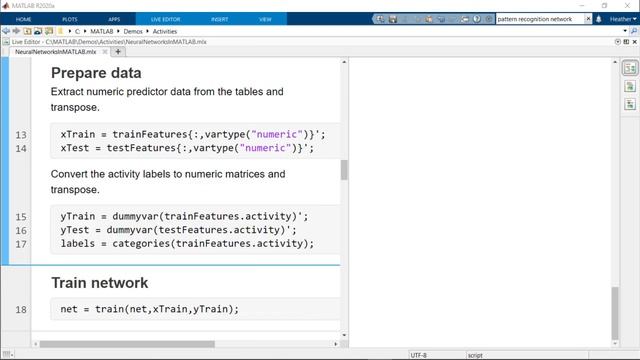The width and height of the screenshot is (640, 360).
Task: Click code line 14 xTest assignment
Action: coord(187,148)
